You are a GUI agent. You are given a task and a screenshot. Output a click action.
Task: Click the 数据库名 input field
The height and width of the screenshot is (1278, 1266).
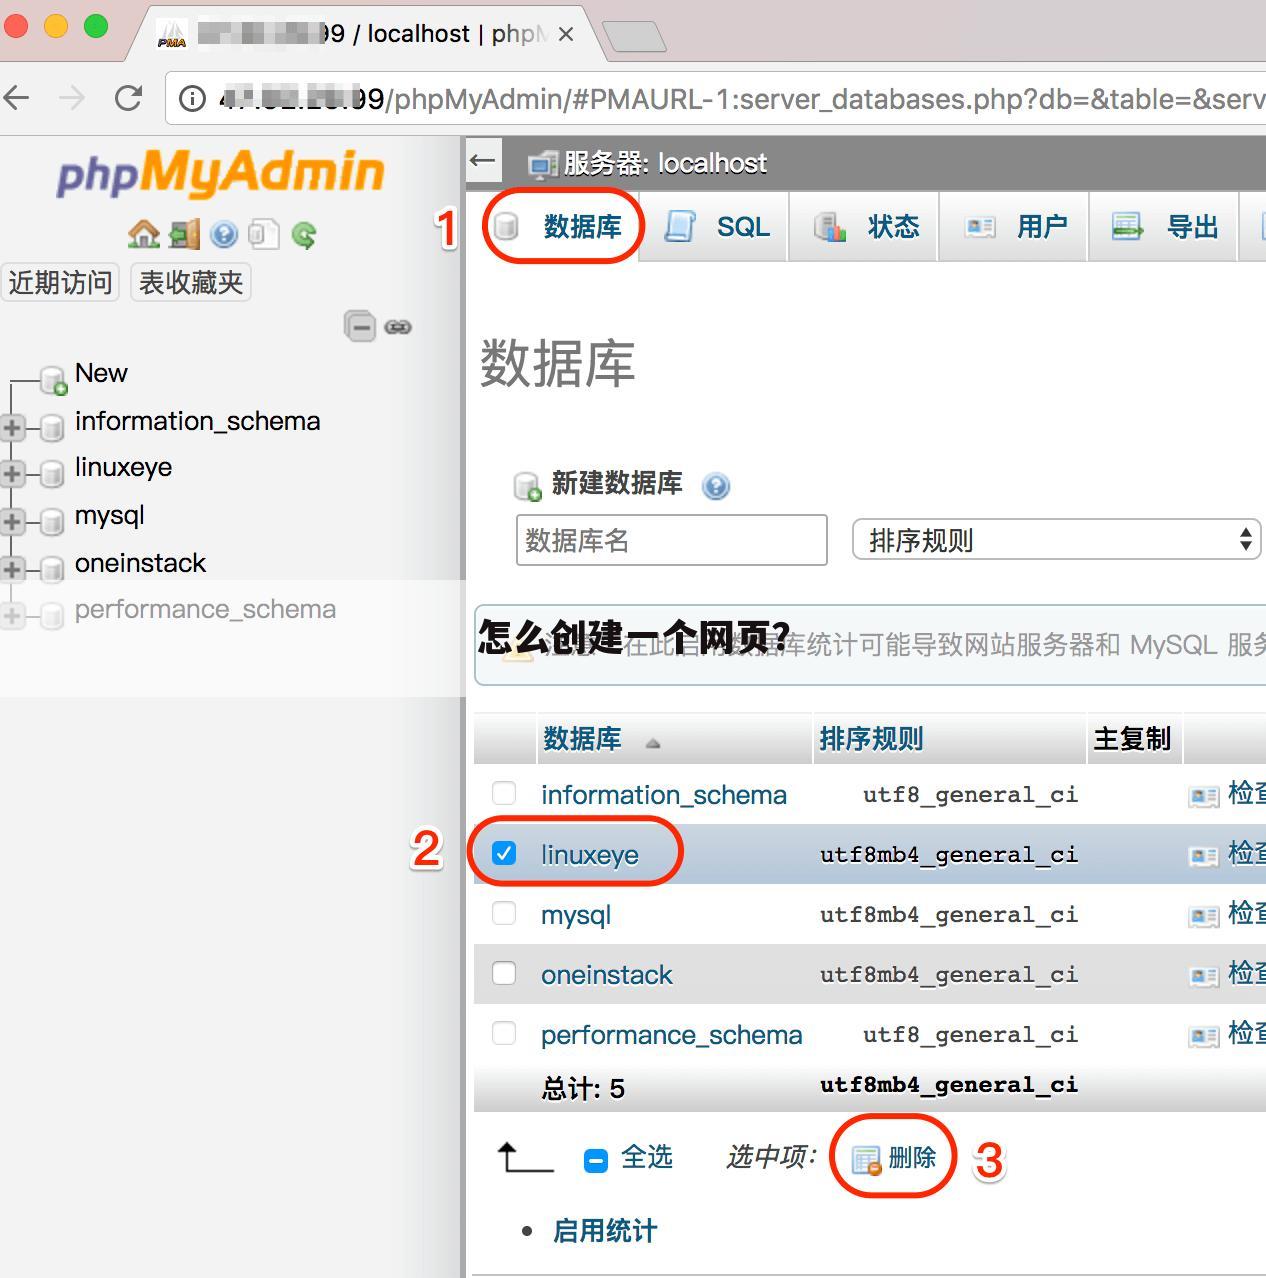pos(672,540)
